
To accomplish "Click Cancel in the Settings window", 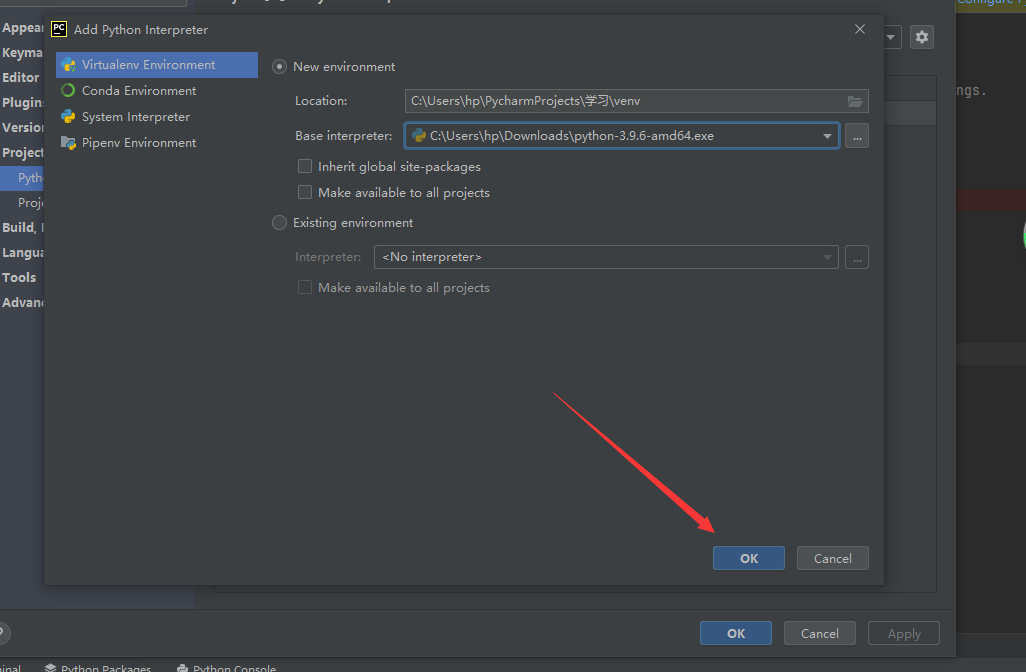I will point(820,633).
